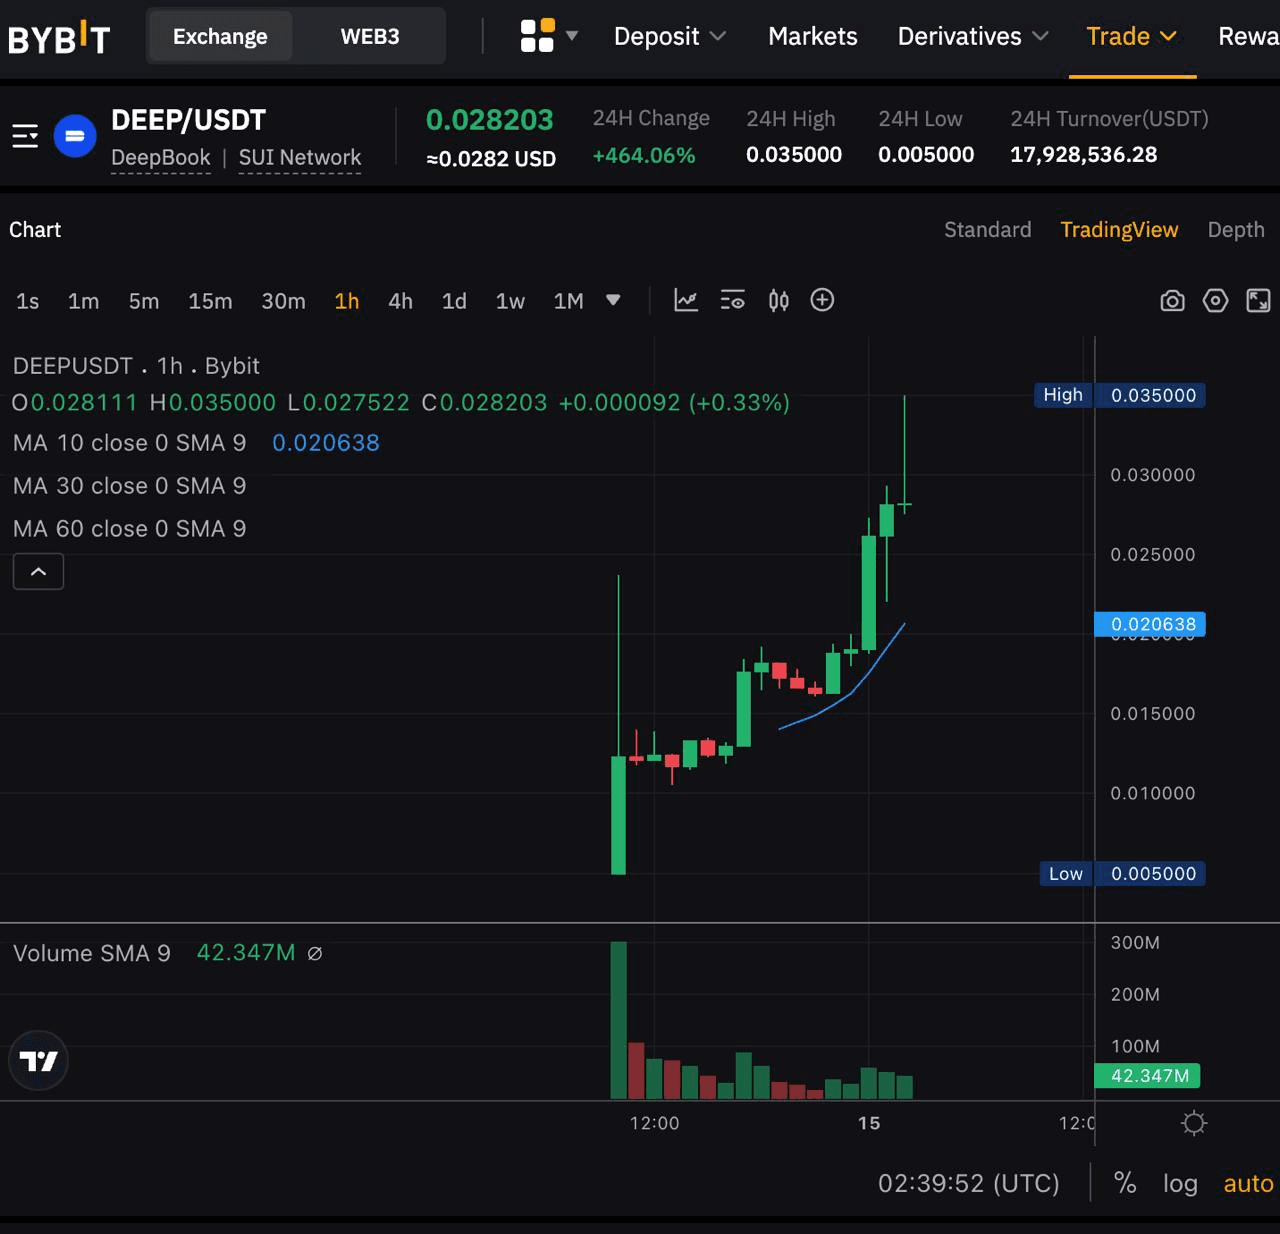Open the Bybit logo home link
Screen dimensions: 1280x1234
click(x=59, y=37)
